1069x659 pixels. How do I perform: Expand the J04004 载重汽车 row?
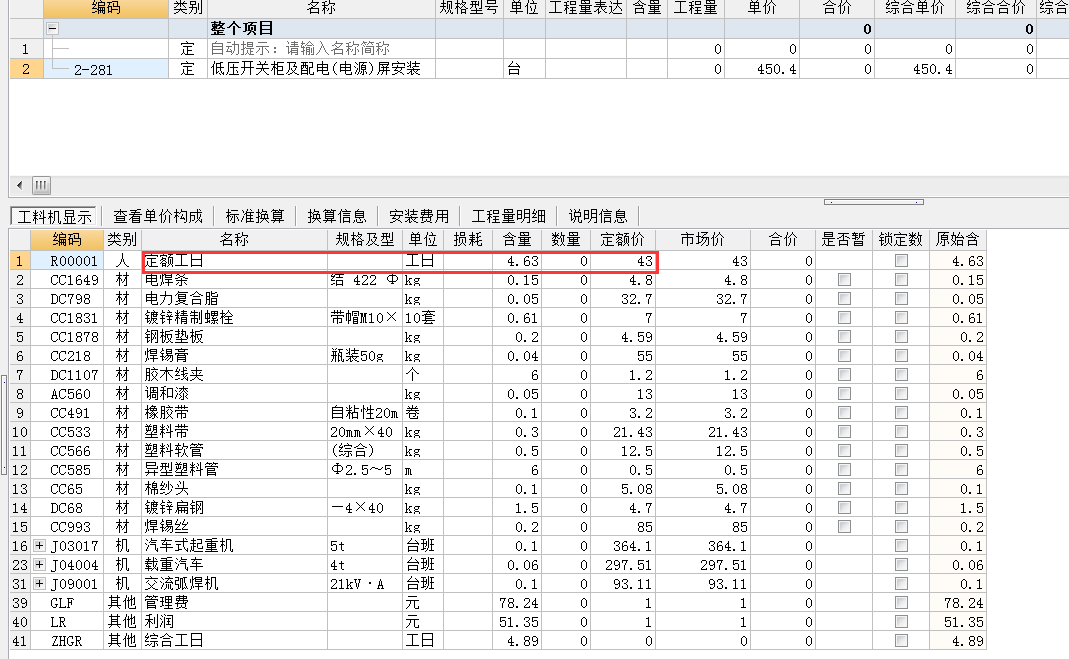click(40, 565)
